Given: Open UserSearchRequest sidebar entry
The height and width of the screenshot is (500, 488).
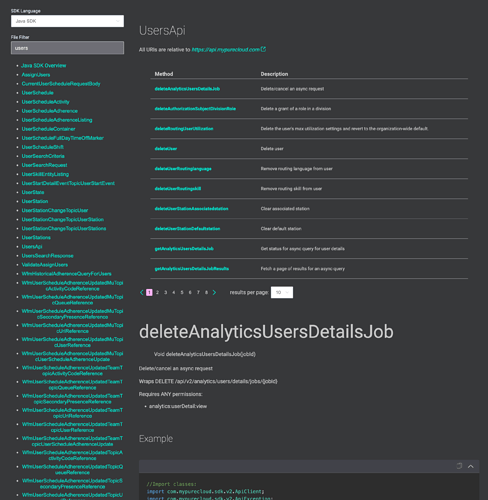Looking at the screenshot, I should click(x=44, y=165).
